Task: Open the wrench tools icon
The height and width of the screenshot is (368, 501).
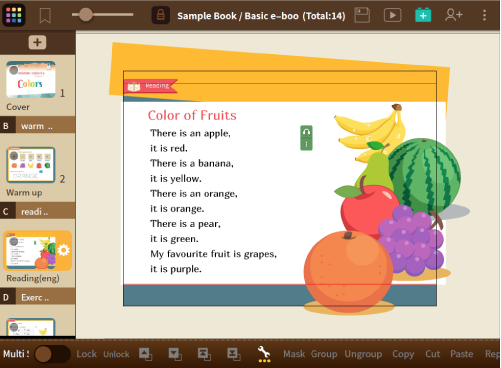Action: [264, 354]
